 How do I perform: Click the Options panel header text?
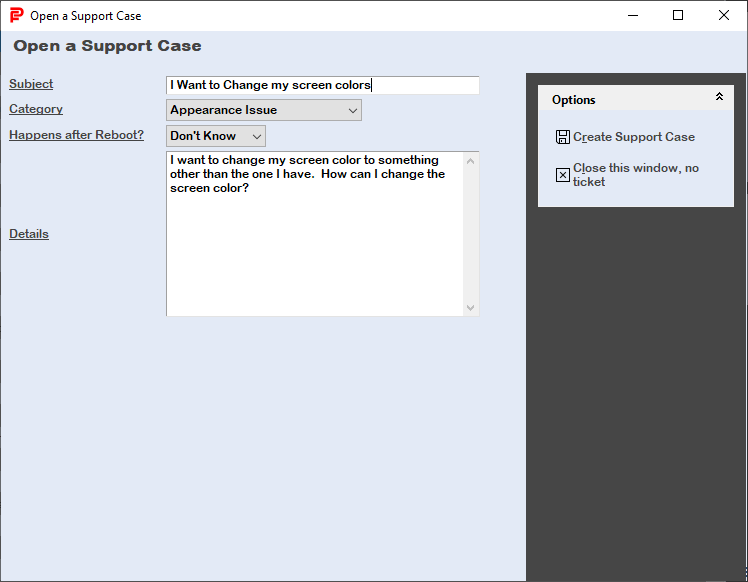click(x=573, y=100)
